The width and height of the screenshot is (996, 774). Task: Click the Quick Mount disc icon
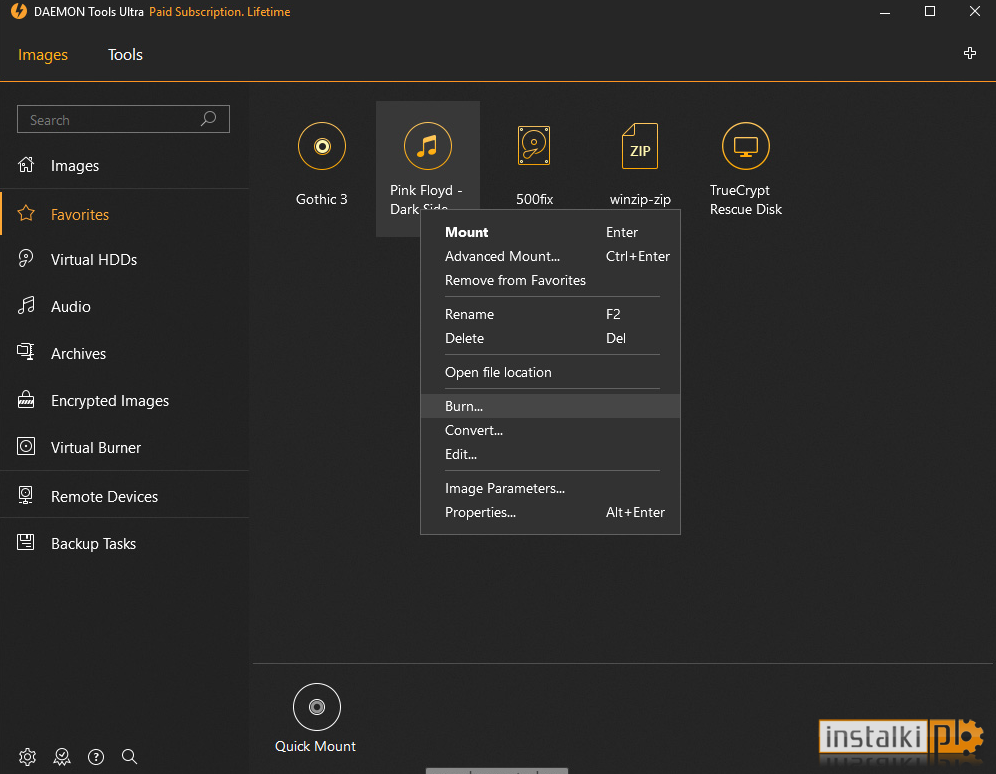316,707
